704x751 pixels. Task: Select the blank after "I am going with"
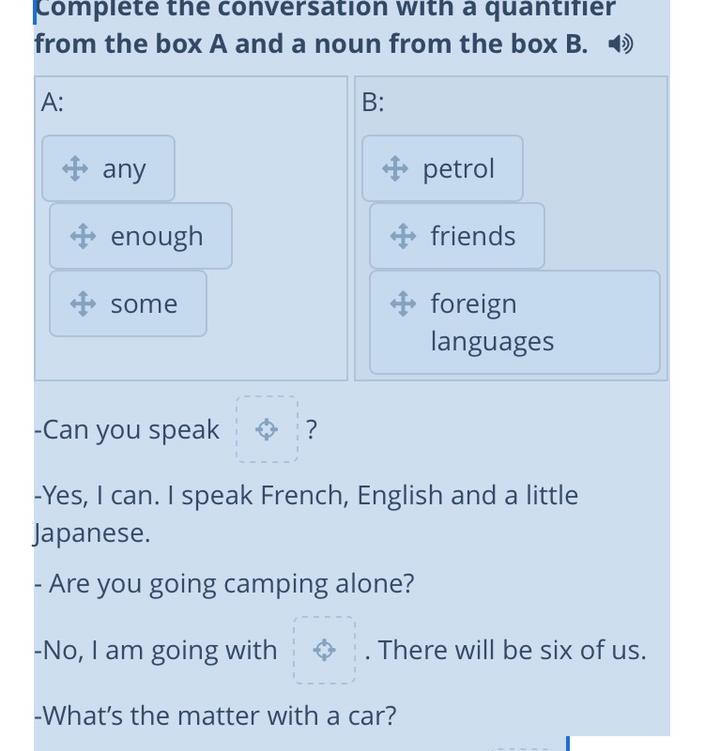pos(324,650)
